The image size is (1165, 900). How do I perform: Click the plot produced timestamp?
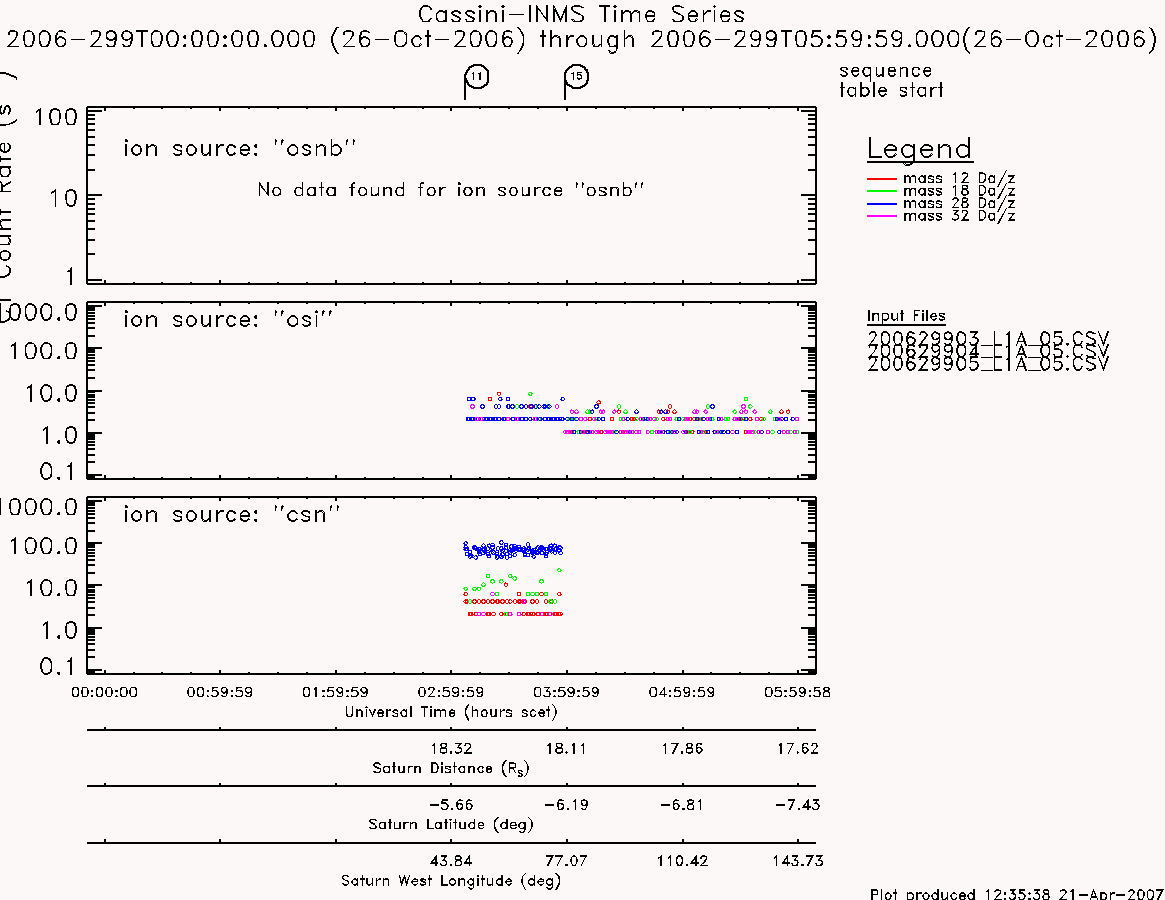(x=1016, y=893)
